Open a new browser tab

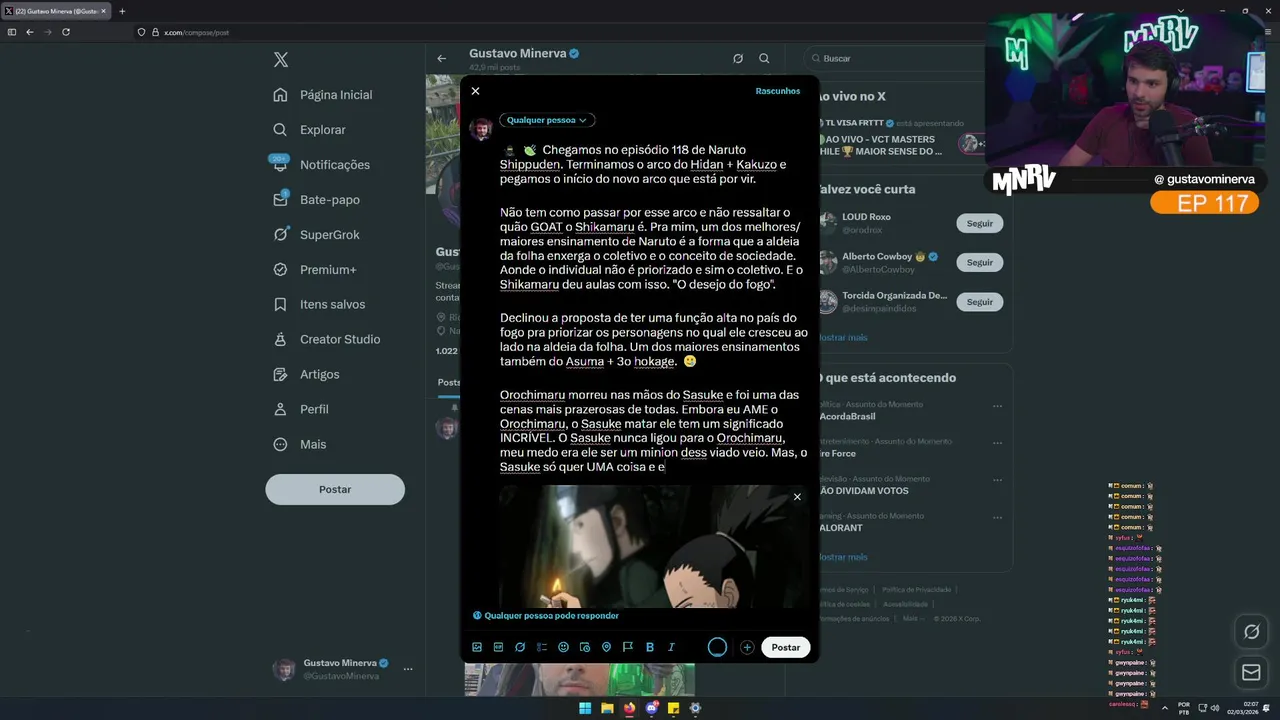[x=122, y=11]
